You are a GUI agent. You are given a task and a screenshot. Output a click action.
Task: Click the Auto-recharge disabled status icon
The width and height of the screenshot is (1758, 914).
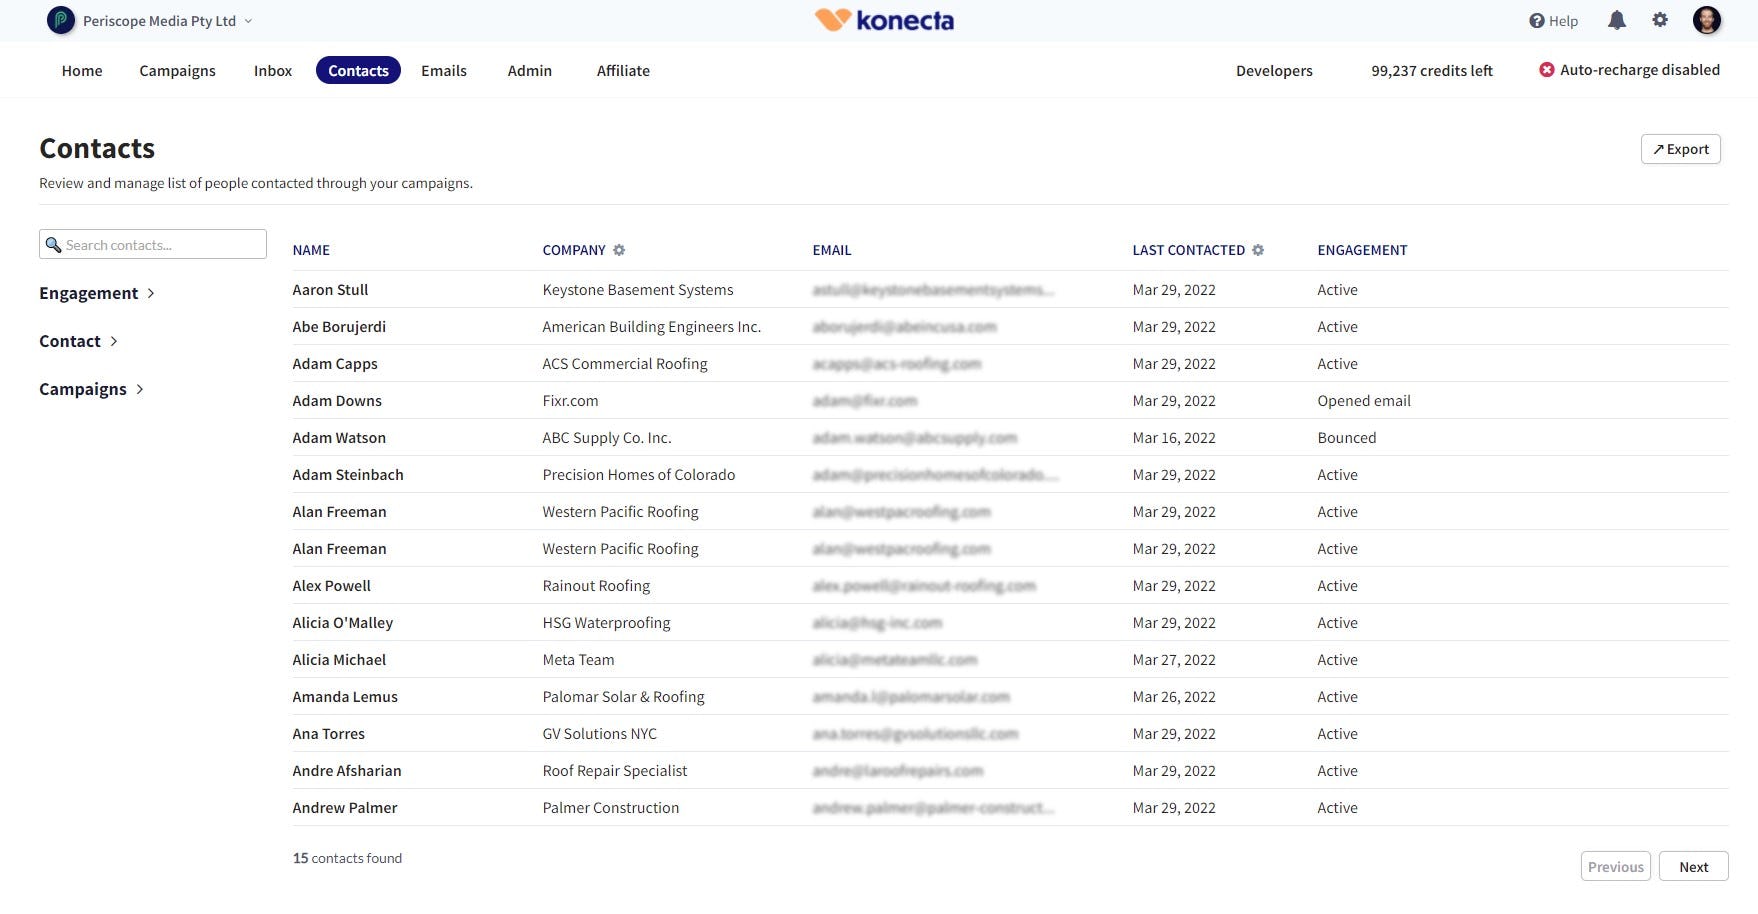1546,69
